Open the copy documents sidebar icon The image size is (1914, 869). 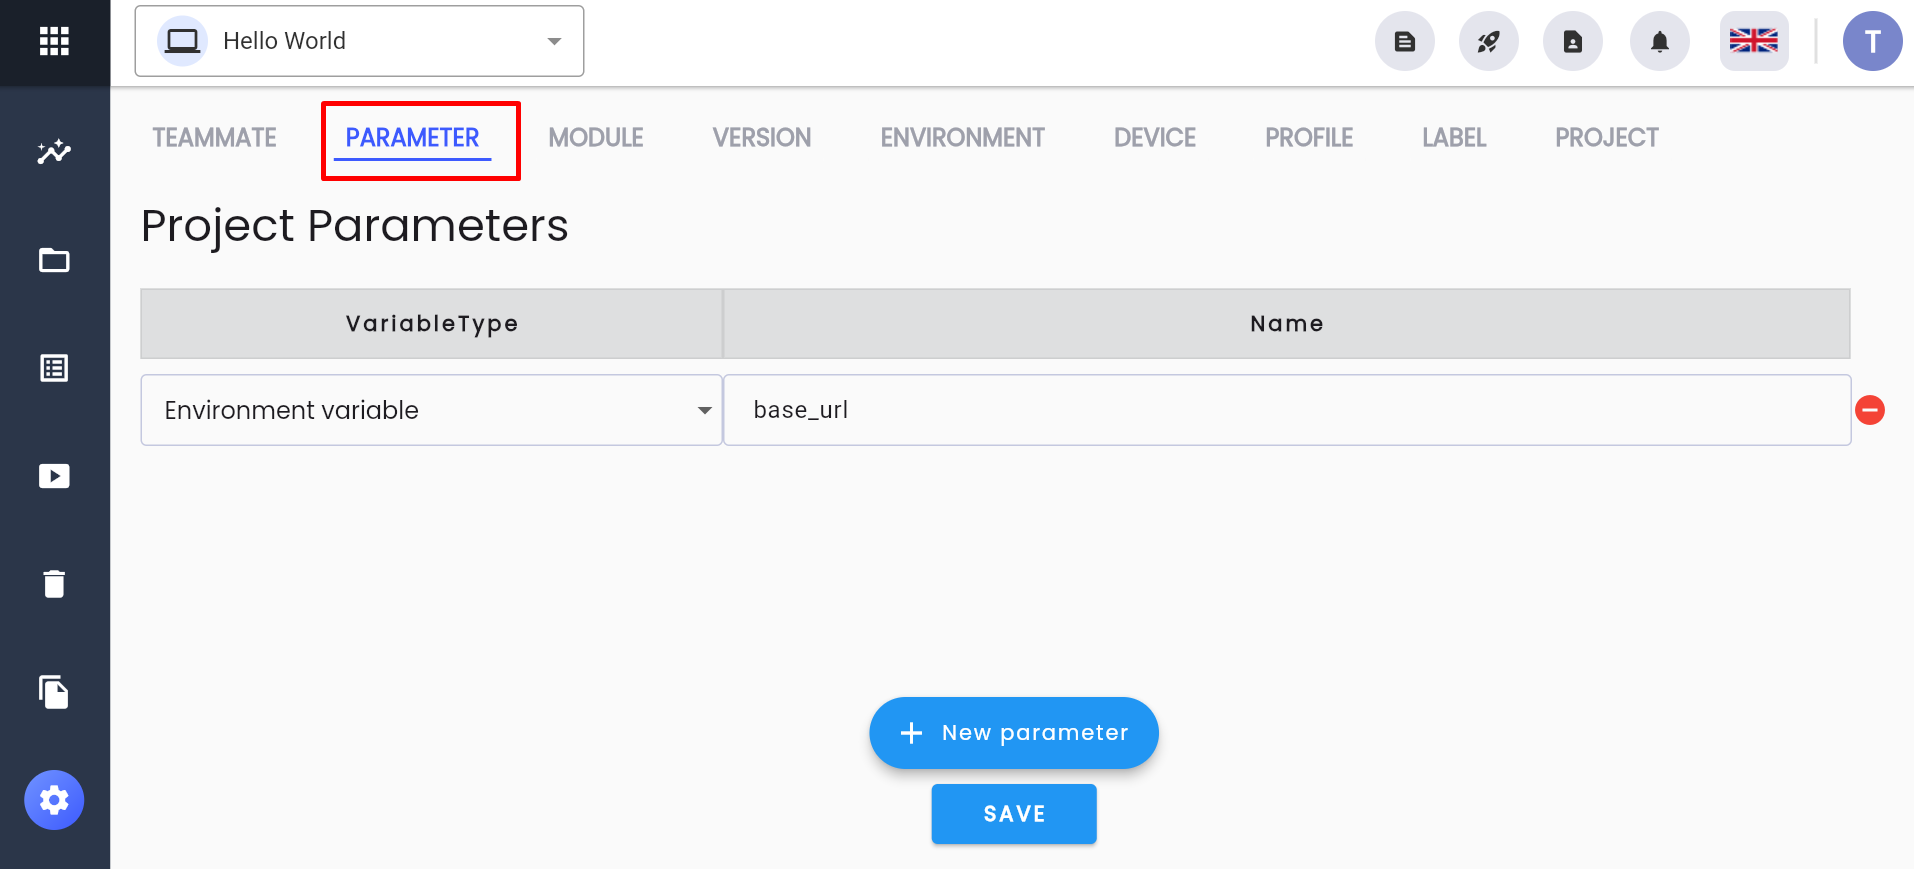[x=54, y=692]
